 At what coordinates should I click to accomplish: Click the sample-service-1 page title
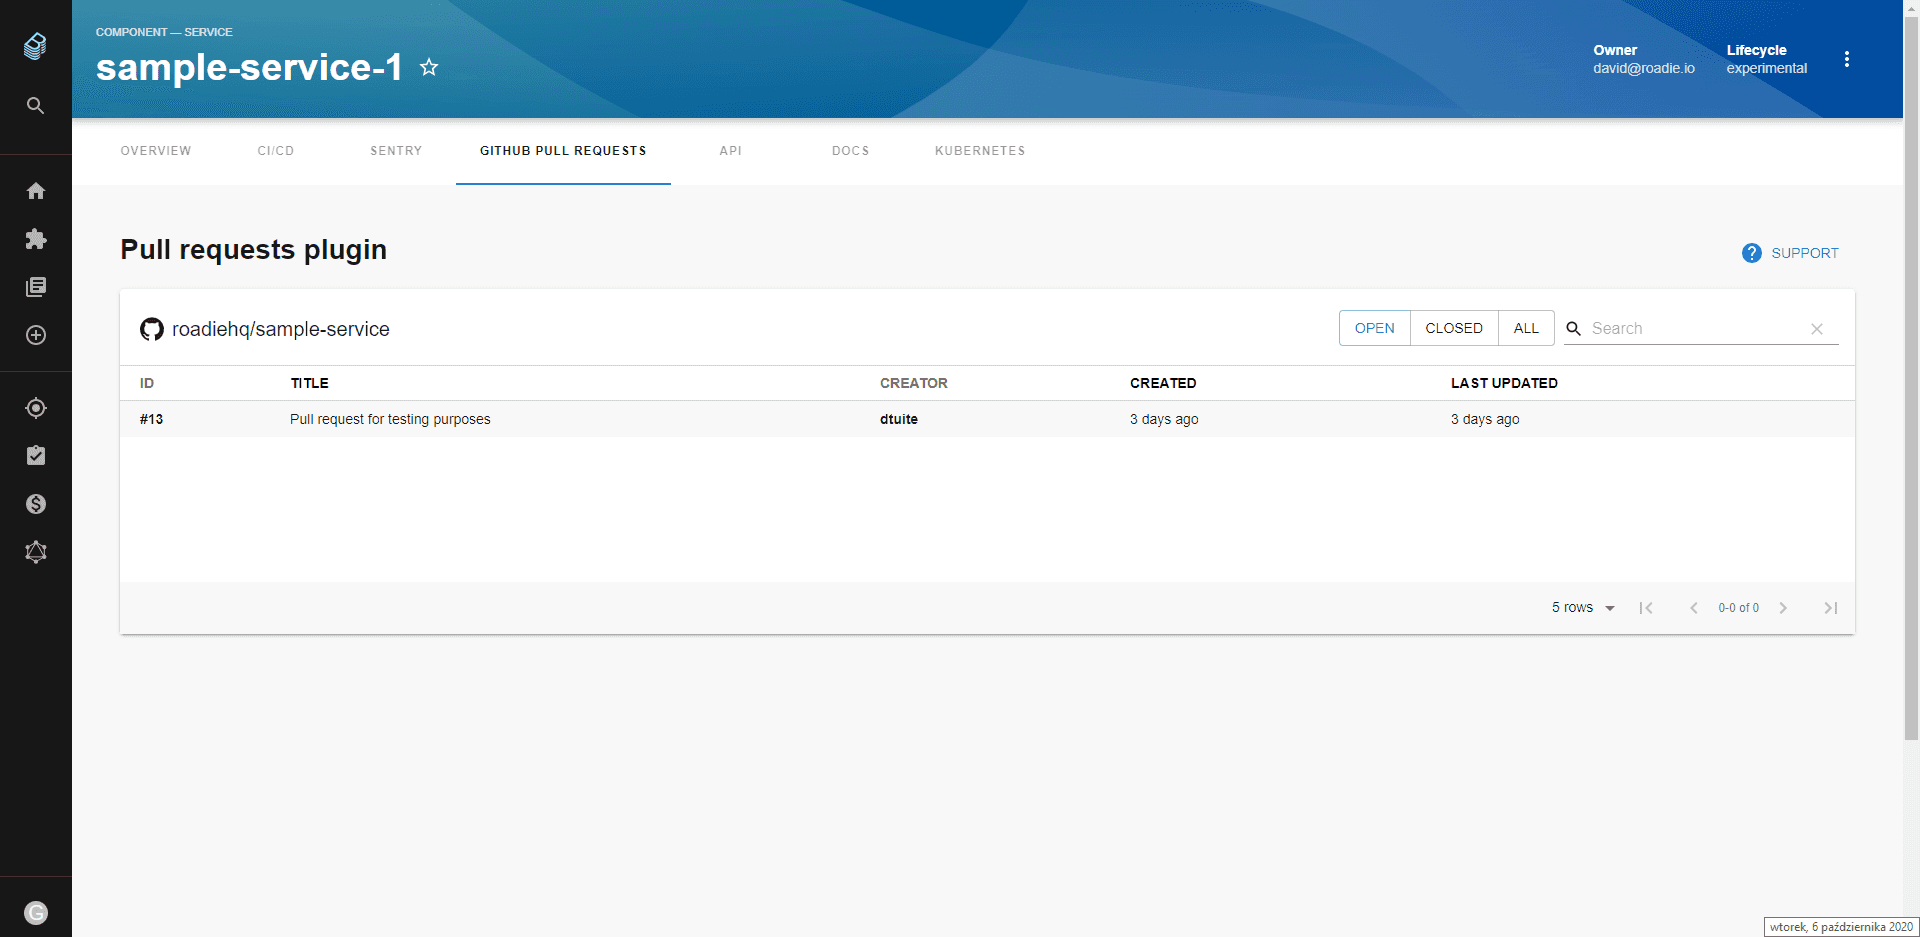(x=249, y=67)
